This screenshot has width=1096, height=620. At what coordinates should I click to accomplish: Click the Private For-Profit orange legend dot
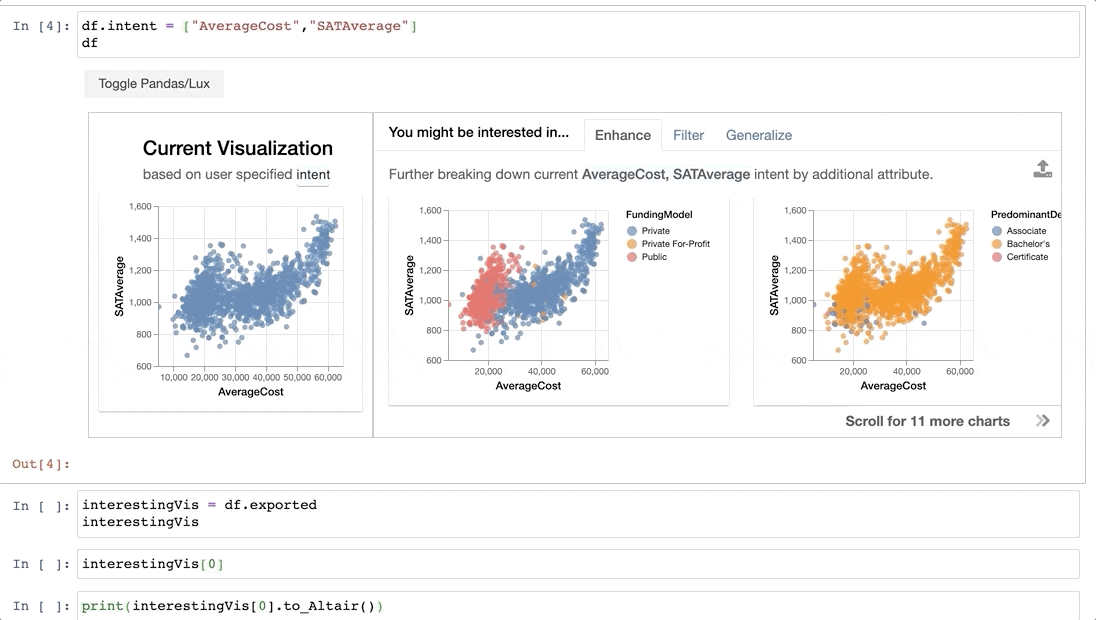(x=632, y=244)
